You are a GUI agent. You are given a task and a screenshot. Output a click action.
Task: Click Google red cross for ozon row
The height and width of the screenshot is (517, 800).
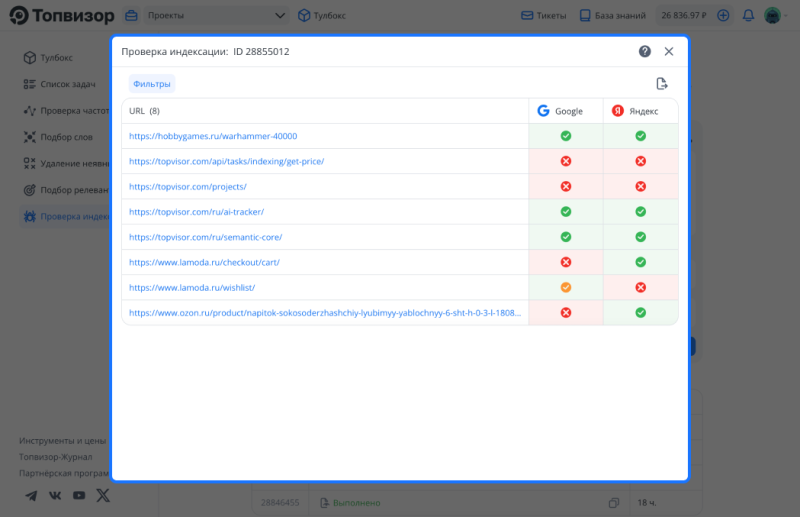pyautogui.click(x=566, y=313)
